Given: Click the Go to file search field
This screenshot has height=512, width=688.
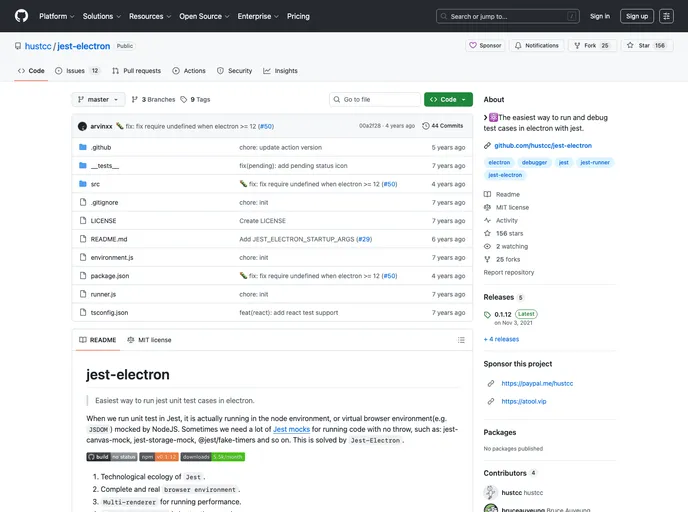Looking at the screenshot, I should [375, 100].
